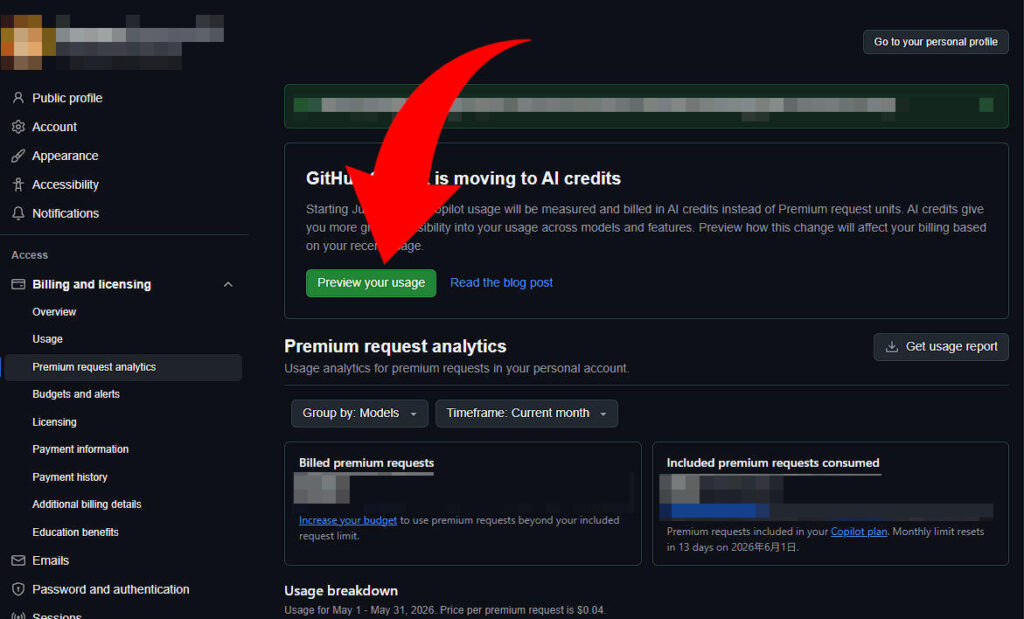Open Password and authentication settings

pos(110,589)
